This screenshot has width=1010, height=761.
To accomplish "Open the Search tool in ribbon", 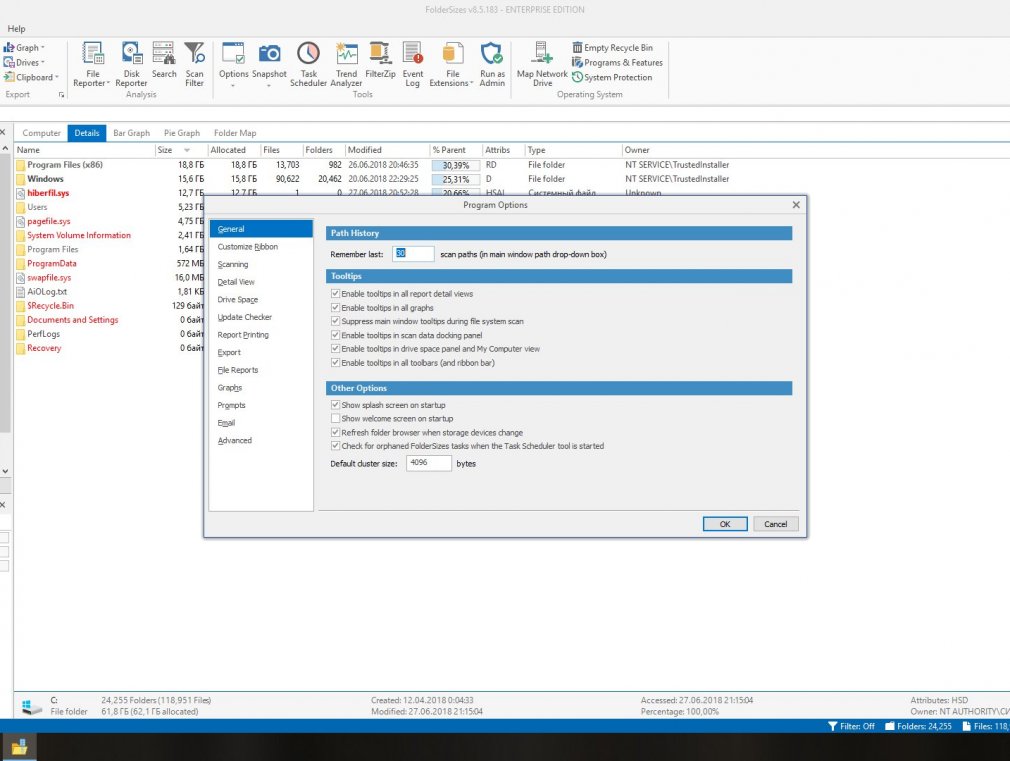I will click(x=164, y=61).
